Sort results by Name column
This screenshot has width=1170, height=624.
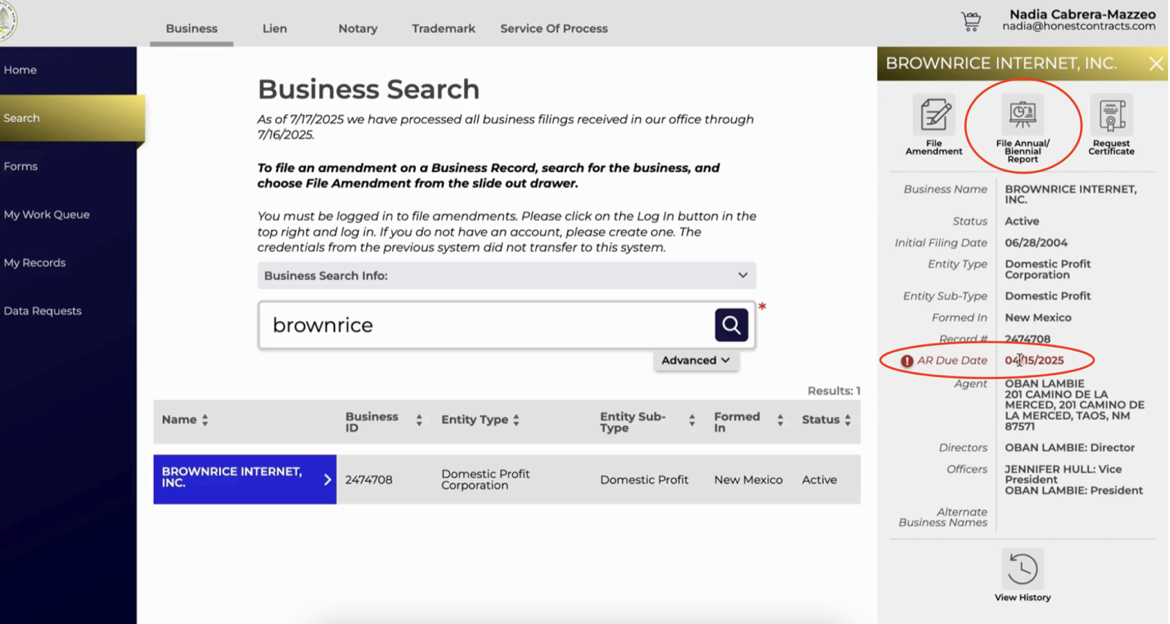click(x=205, y=420)
